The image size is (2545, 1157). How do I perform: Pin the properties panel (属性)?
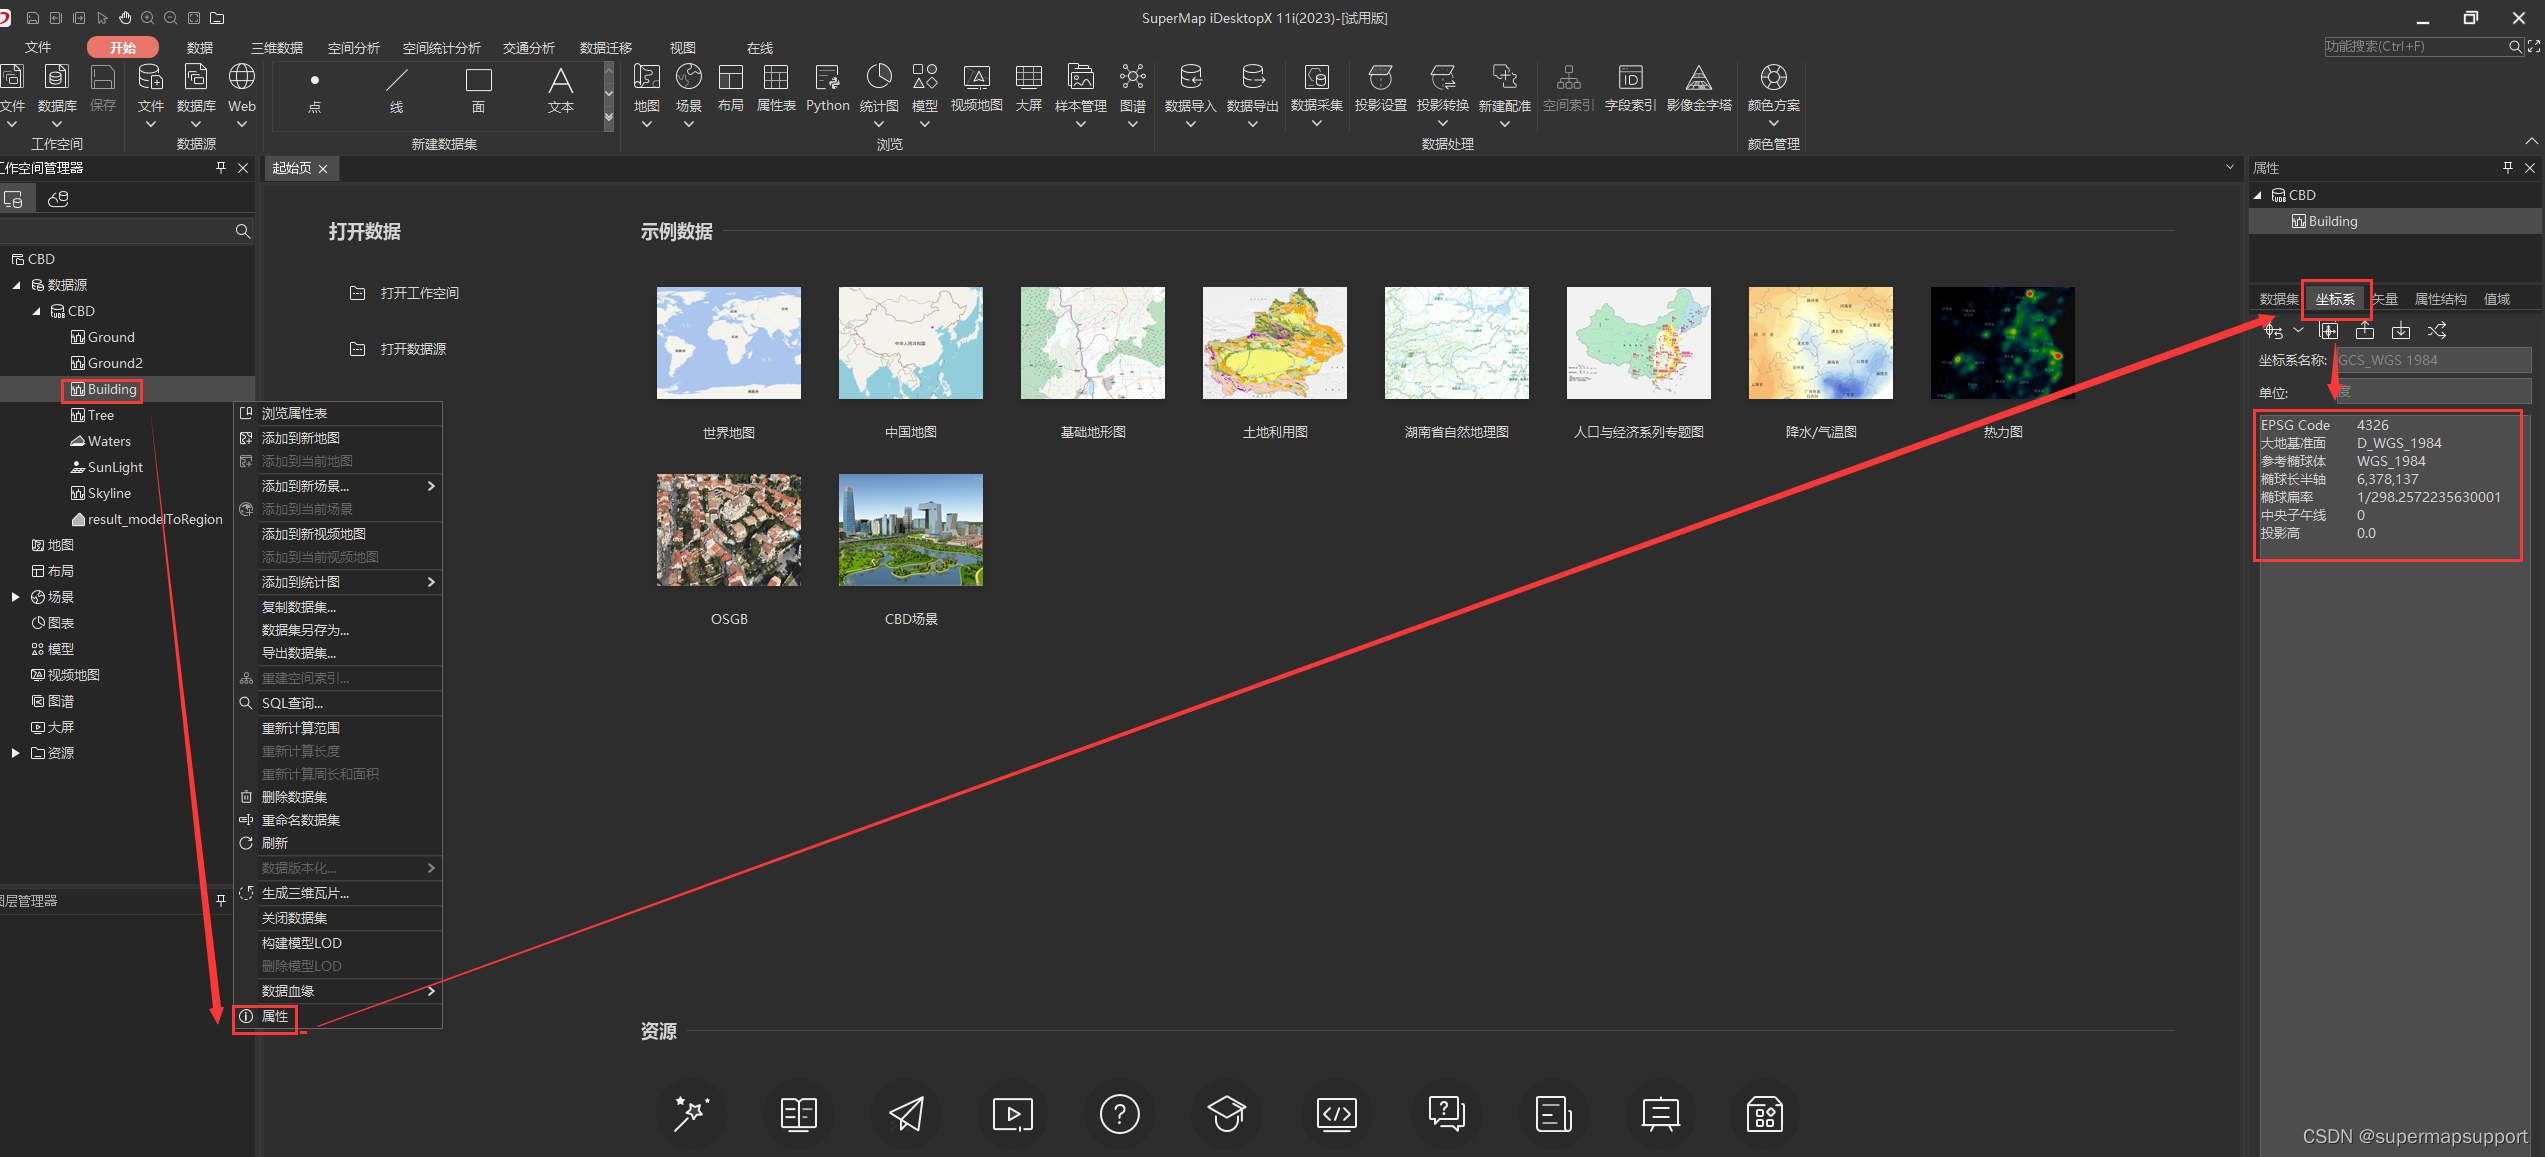point(2507,168)
